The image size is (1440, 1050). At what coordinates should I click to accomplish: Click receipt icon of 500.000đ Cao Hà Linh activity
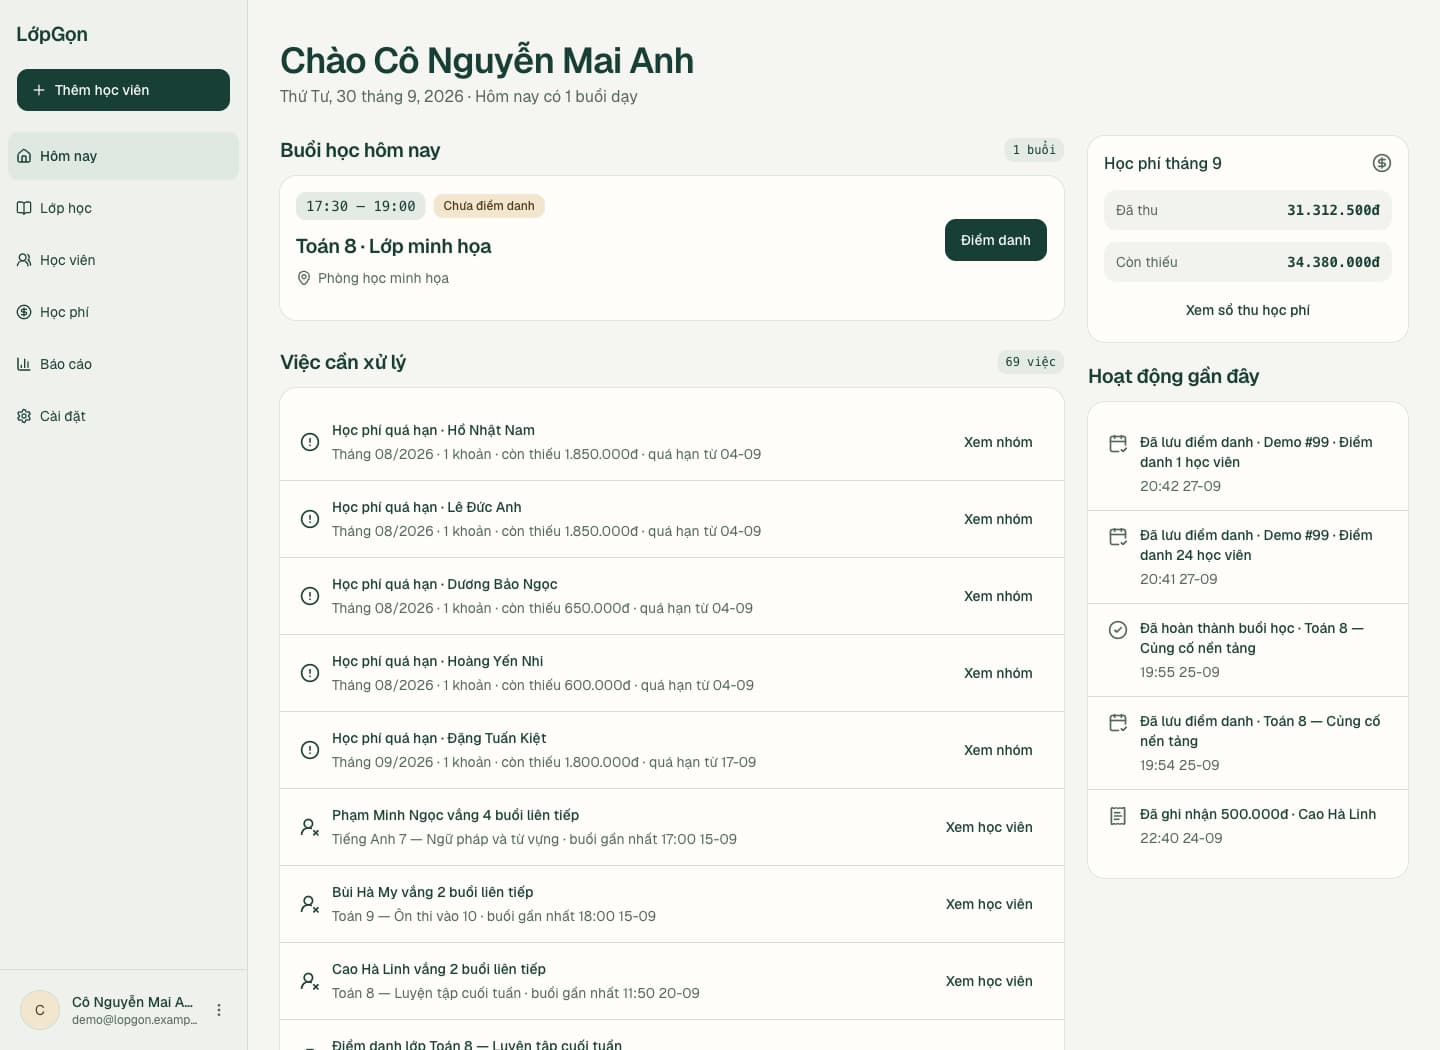coord(1118,815)
